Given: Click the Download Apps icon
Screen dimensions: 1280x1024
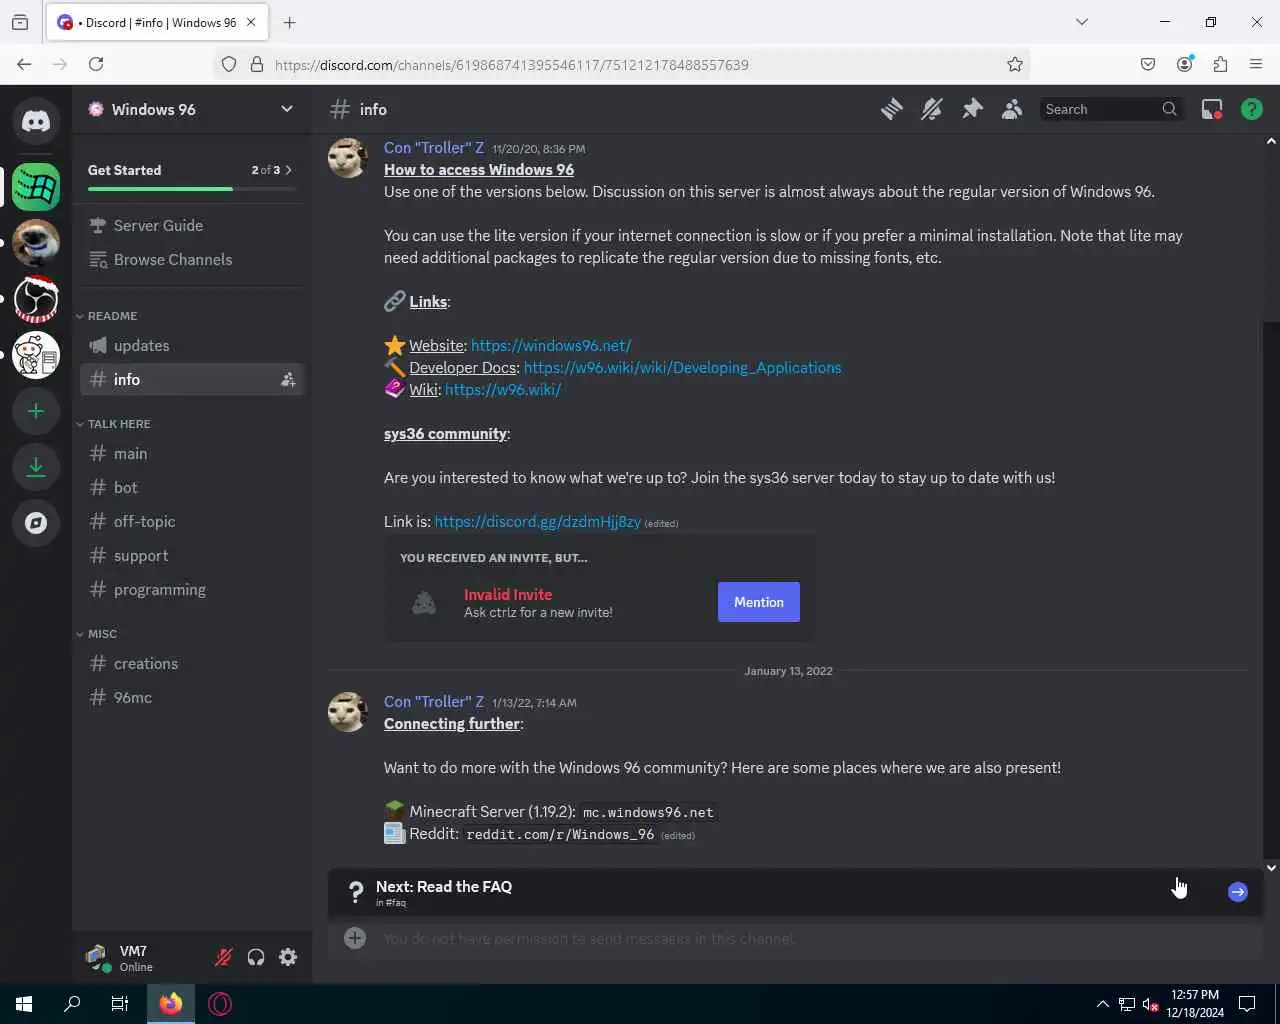Looking at the screenshot, I should tap(36, 467).
